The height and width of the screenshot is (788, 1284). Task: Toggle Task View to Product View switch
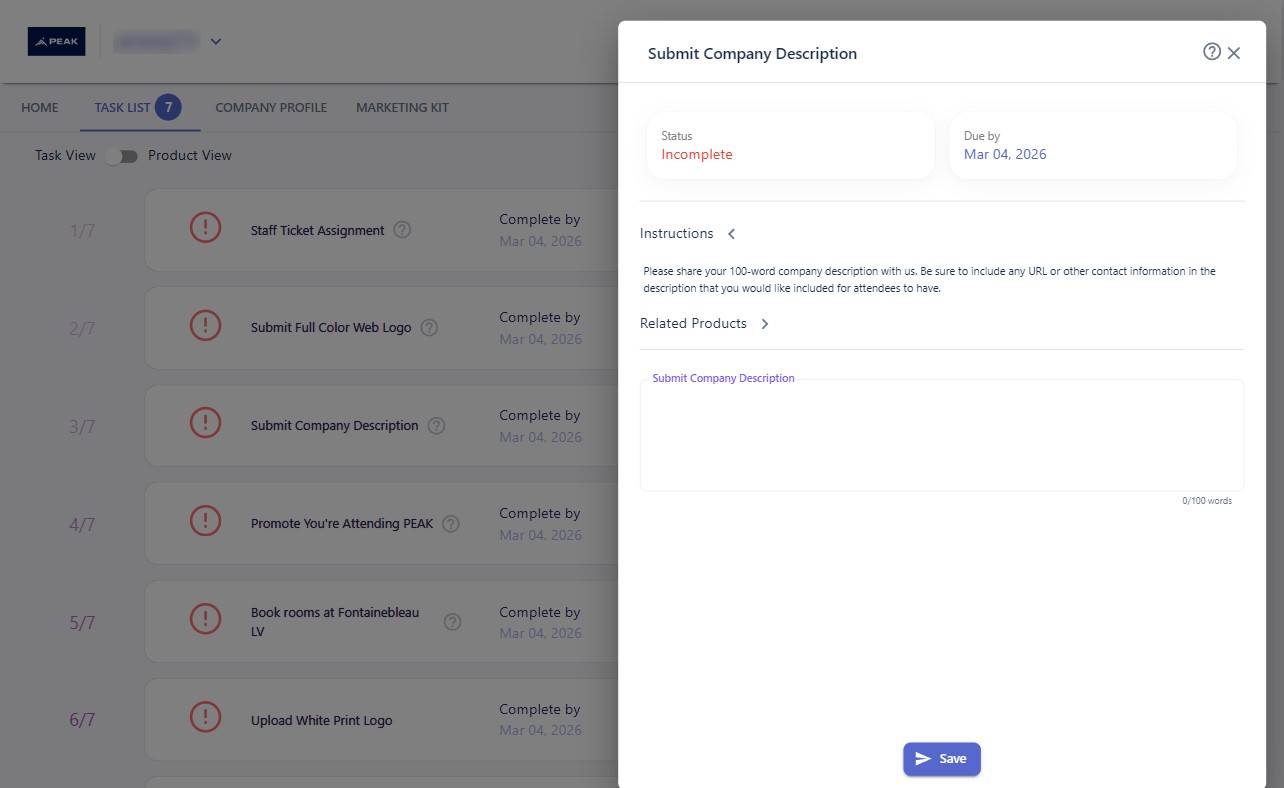[122, 156]
